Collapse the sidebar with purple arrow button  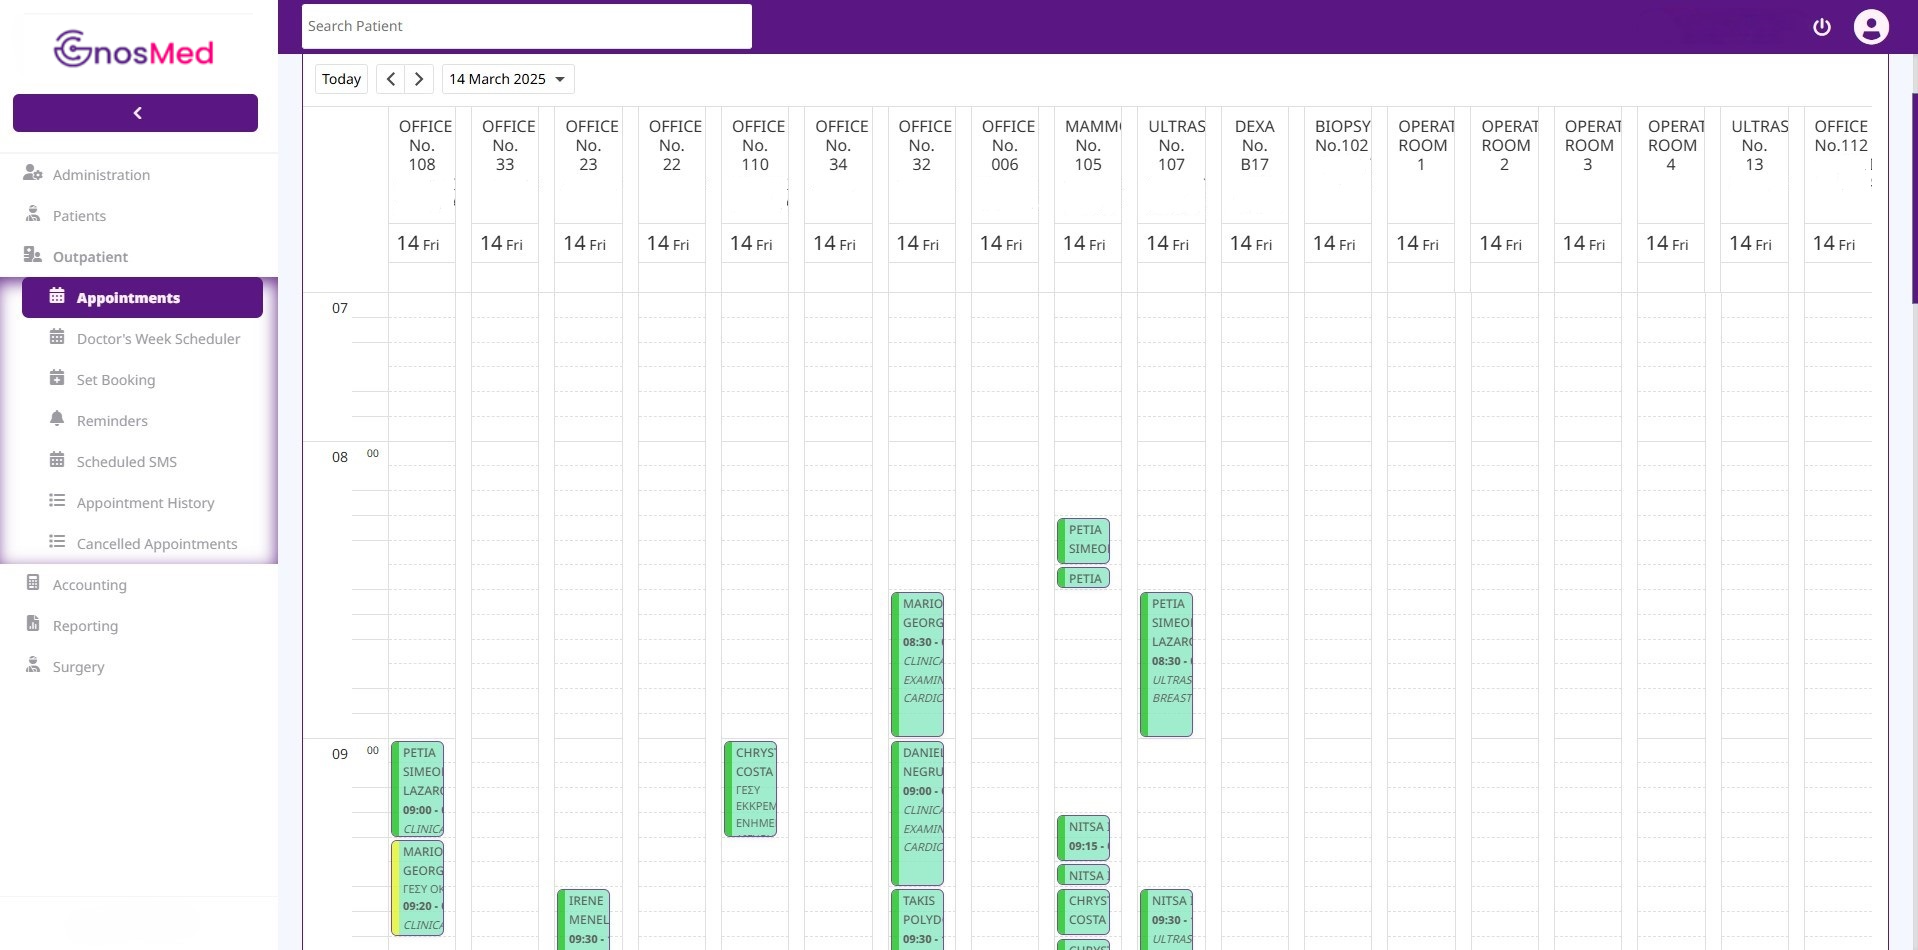[x=135, y=113]
